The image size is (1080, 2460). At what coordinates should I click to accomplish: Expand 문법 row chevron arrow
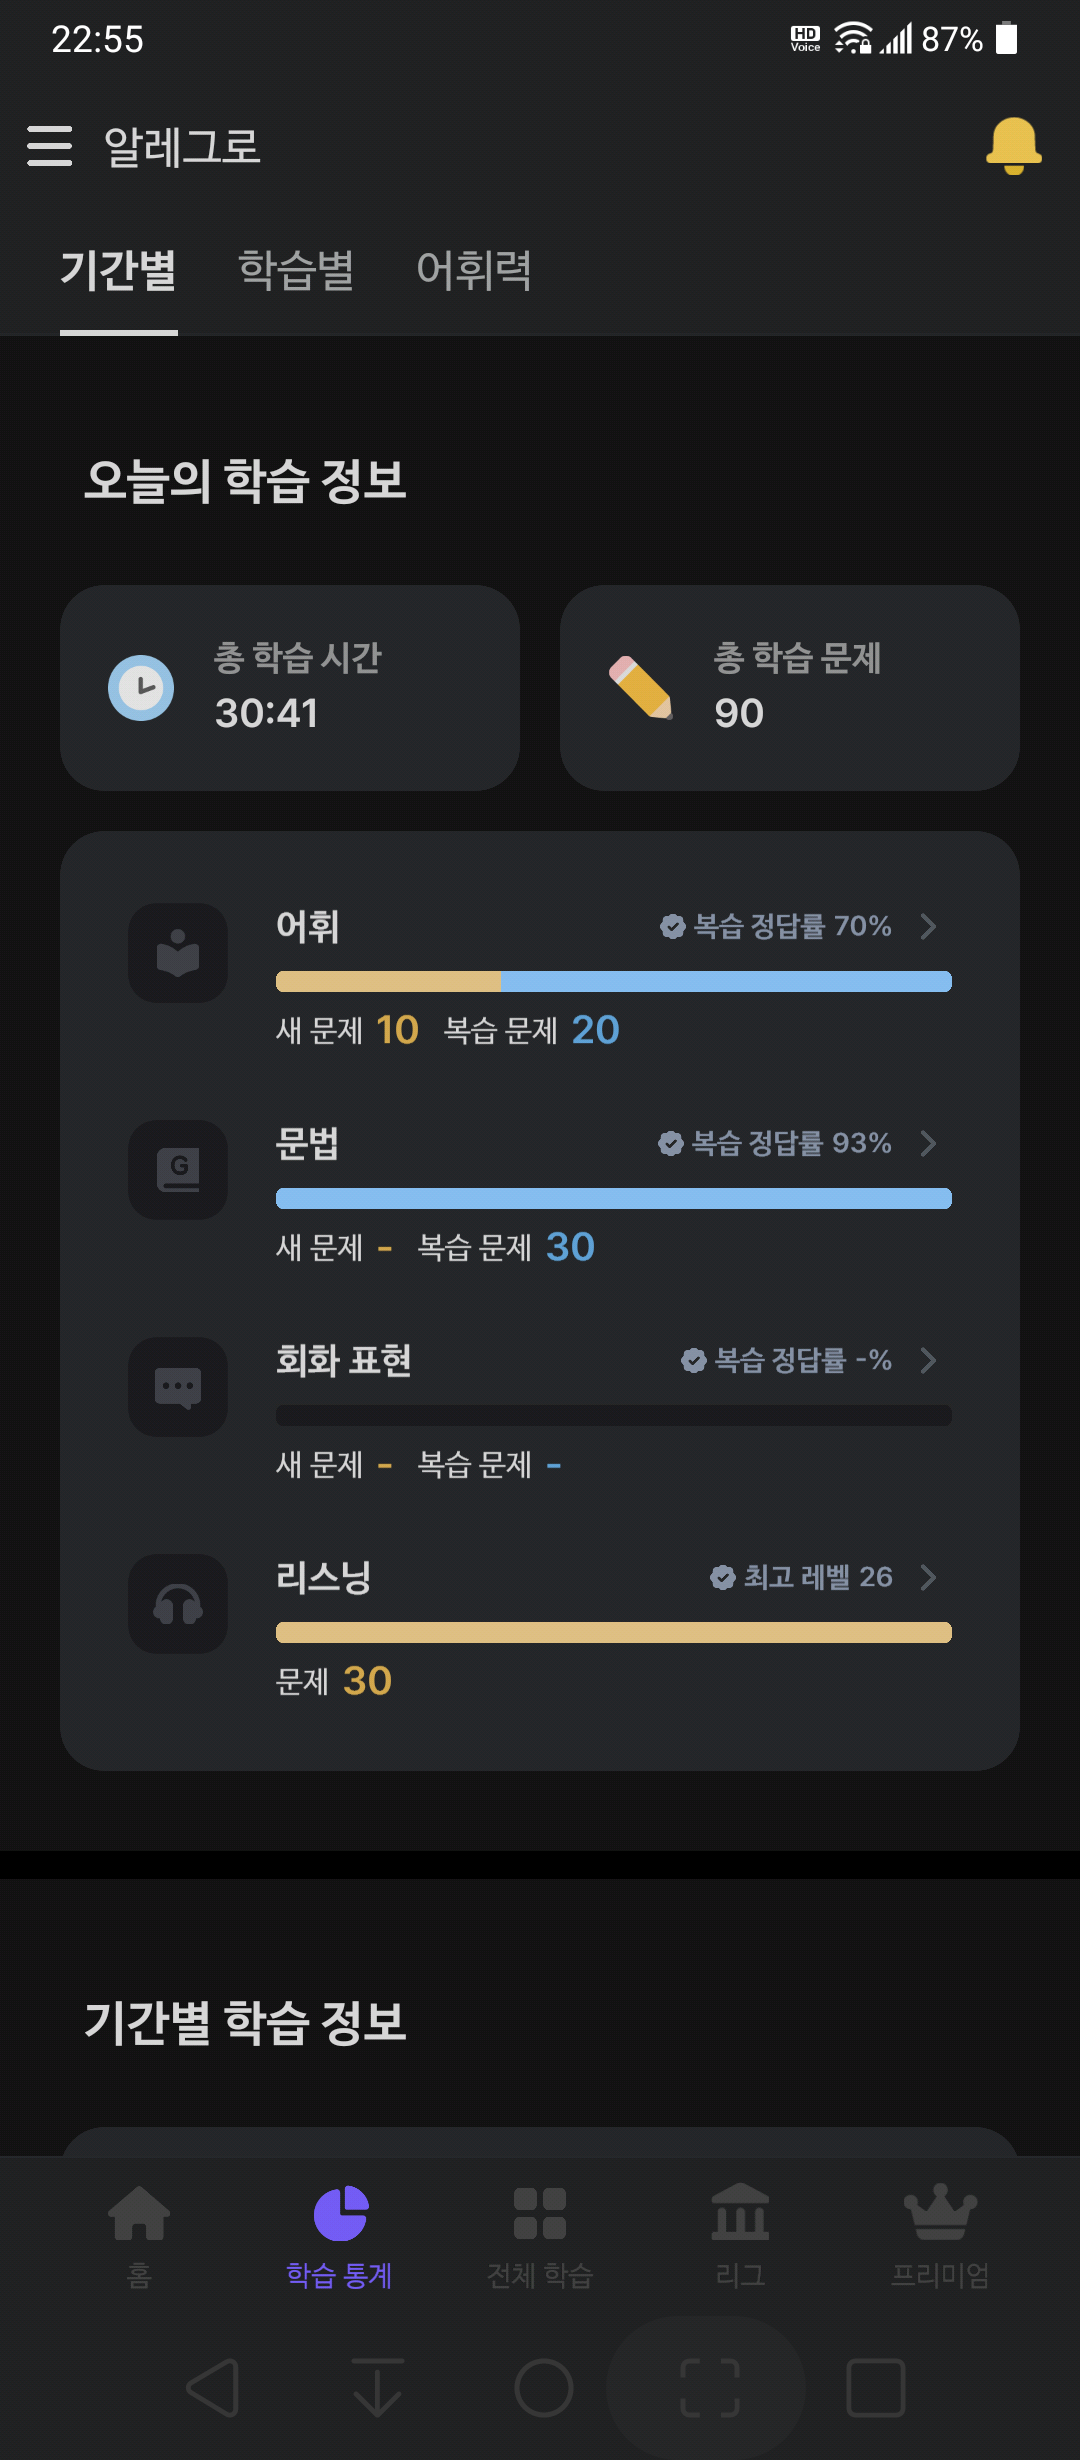coord(928,1143)
